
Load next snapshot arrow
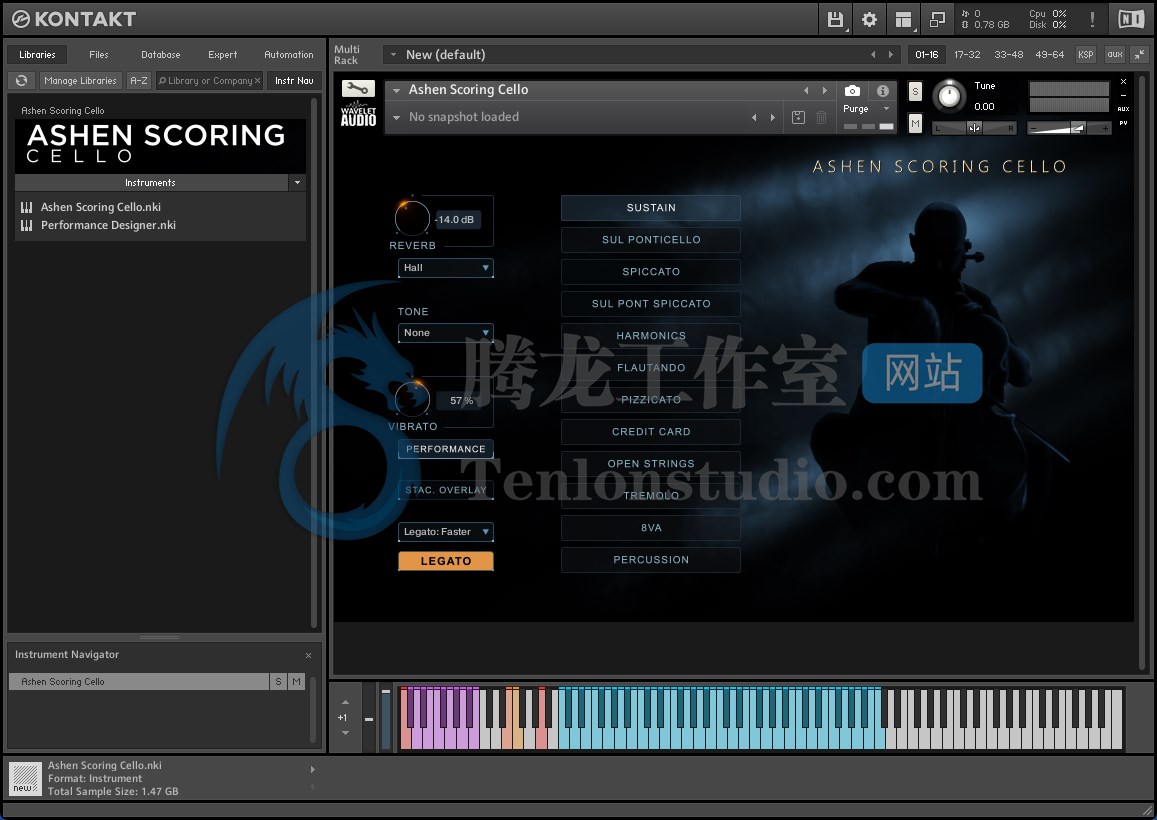(x=773, y=117)
